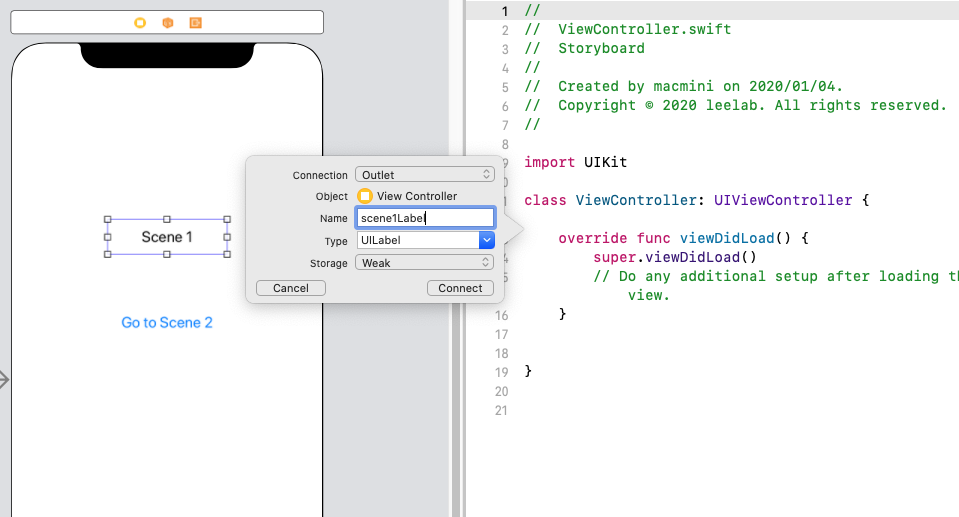The image size is (959, 517).
Task: Click the super.viewDidLoad() line in editor
Action: pyautogui.click(x=675, y=257)
